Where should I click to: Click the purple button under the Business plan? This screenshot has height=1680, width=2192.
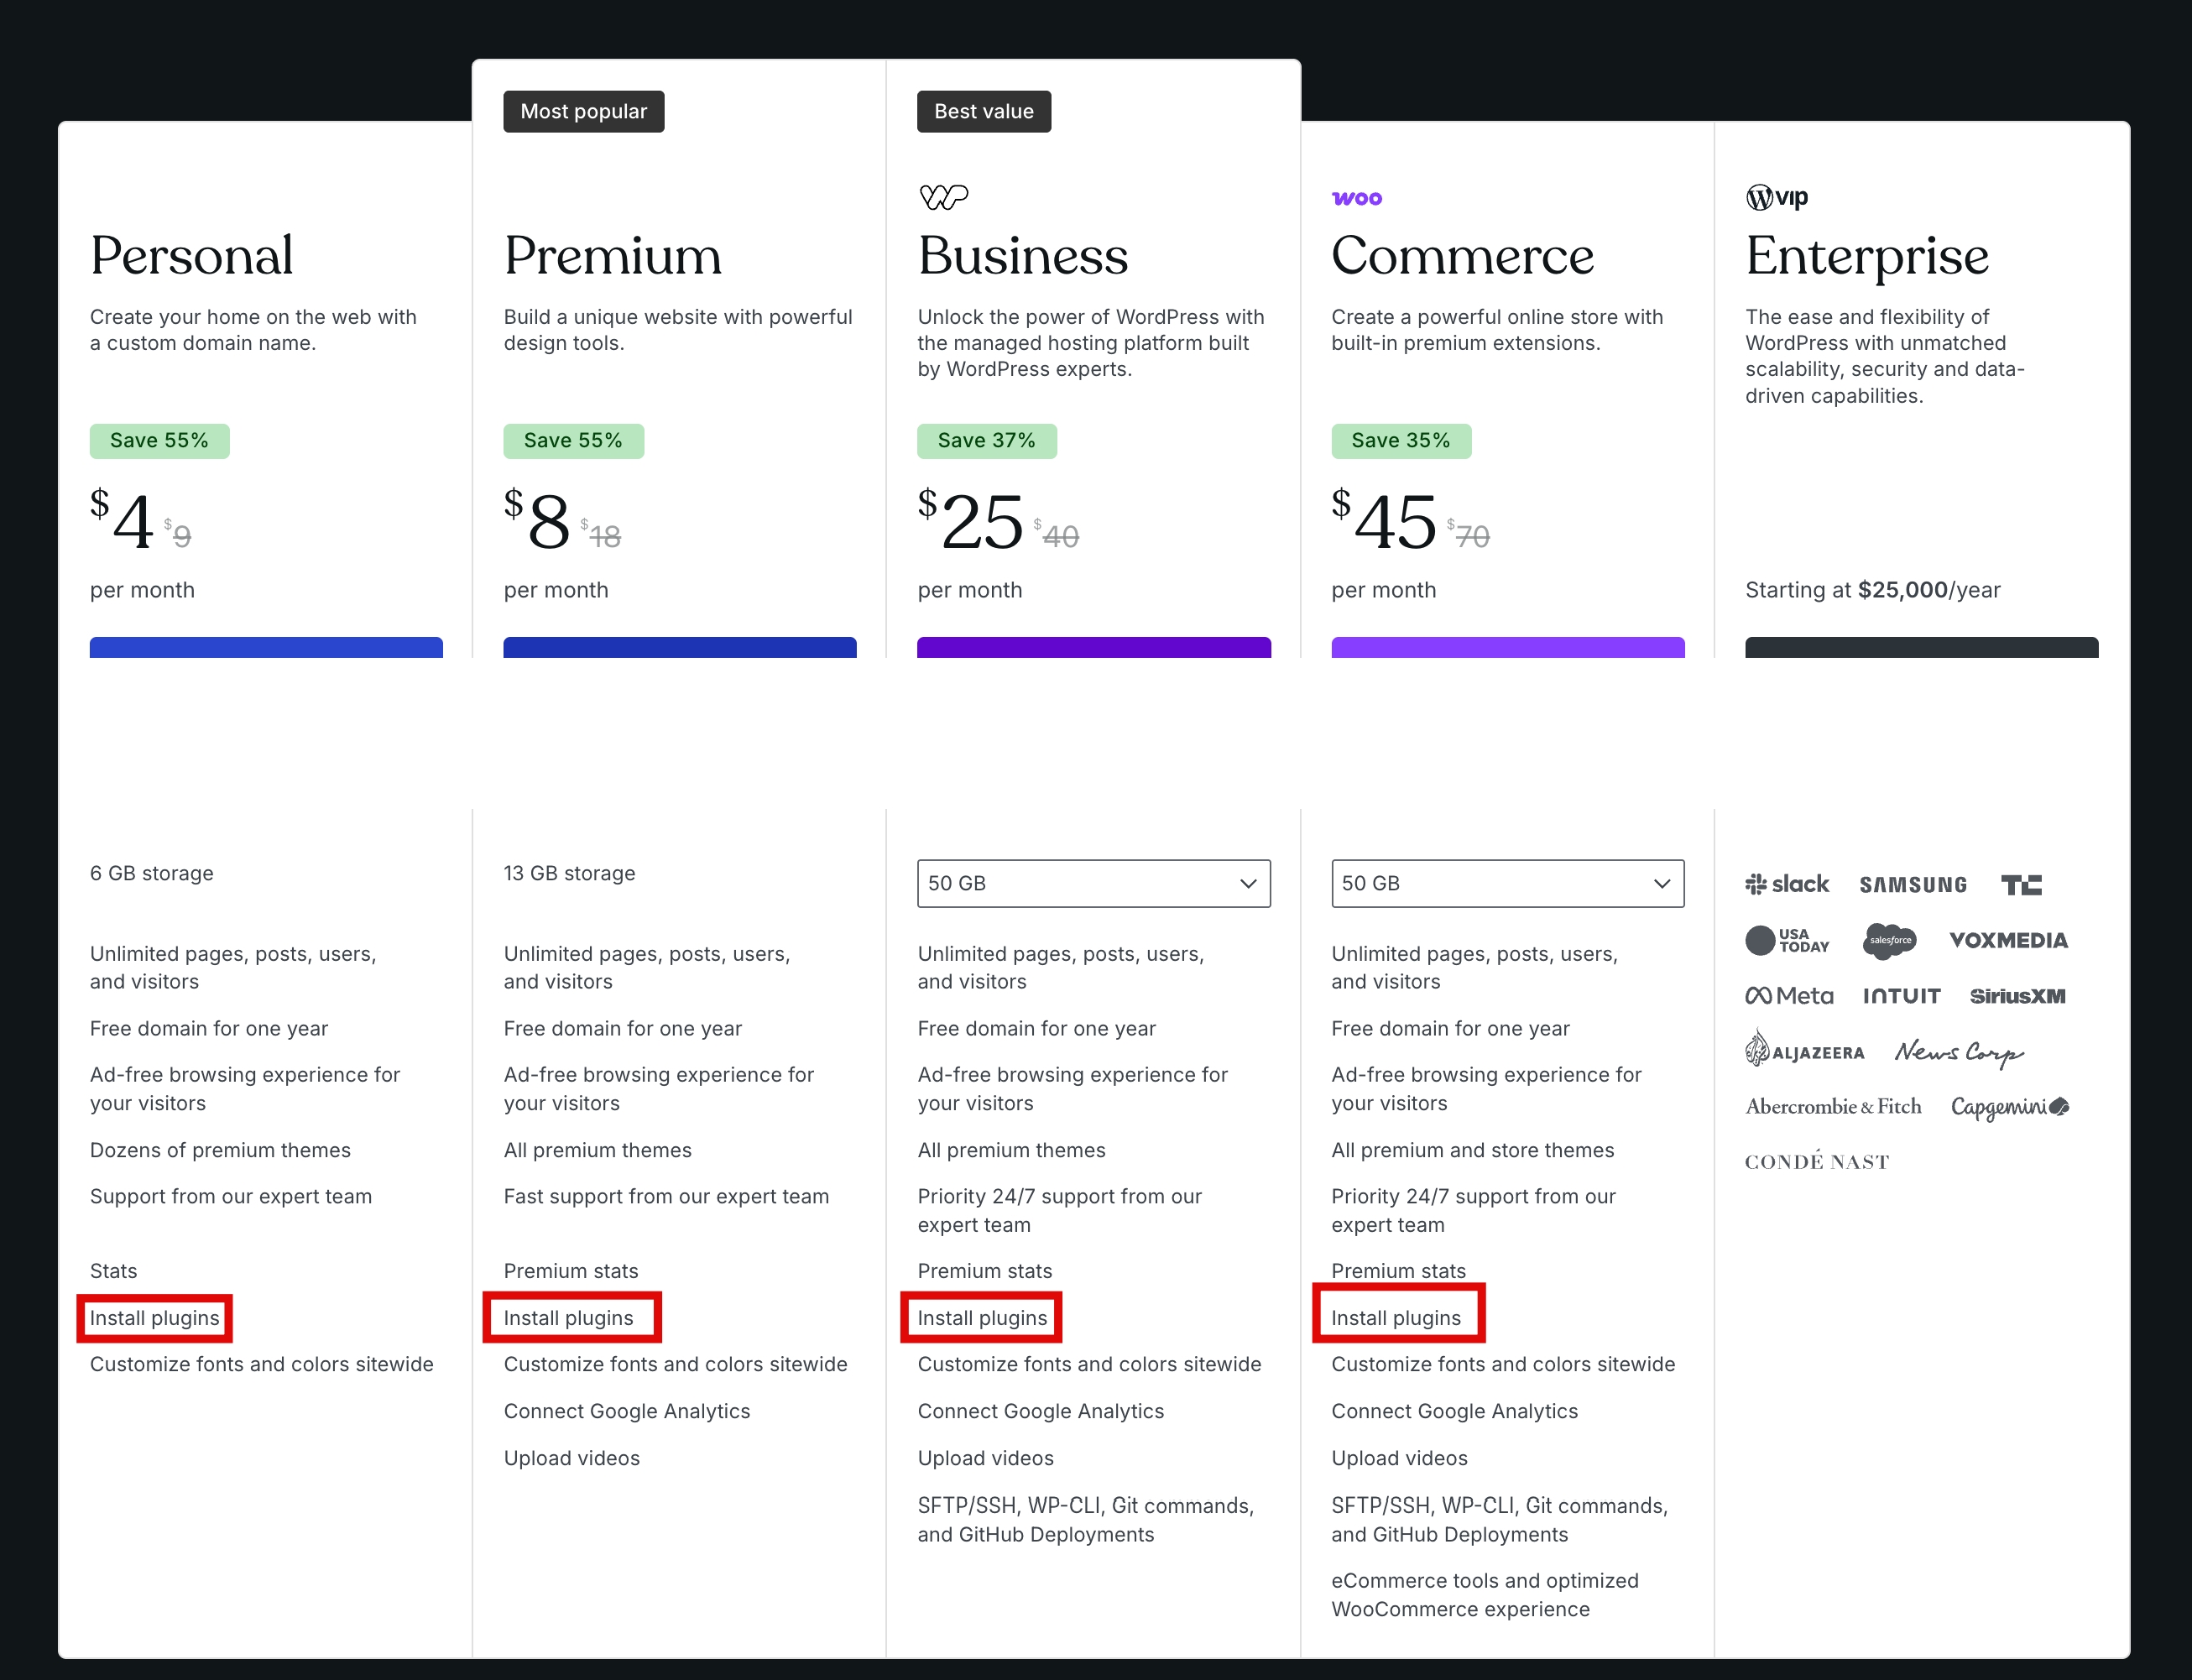pyautogui.click(x=1093, y=648)
